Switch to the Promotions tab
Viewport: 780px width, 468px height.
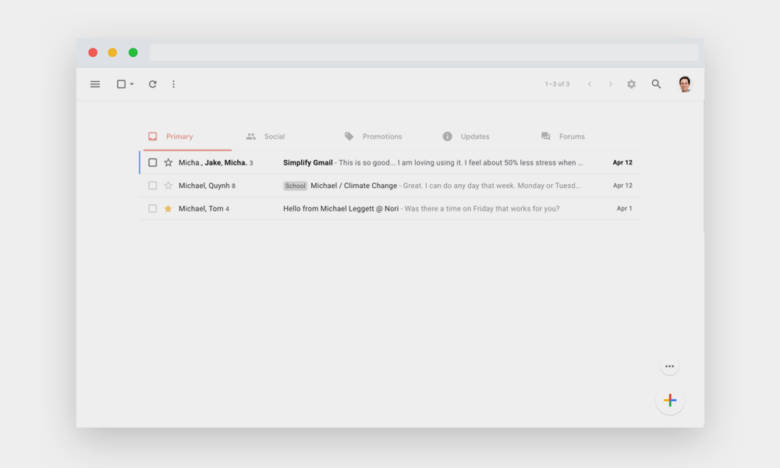click(374, 136)
